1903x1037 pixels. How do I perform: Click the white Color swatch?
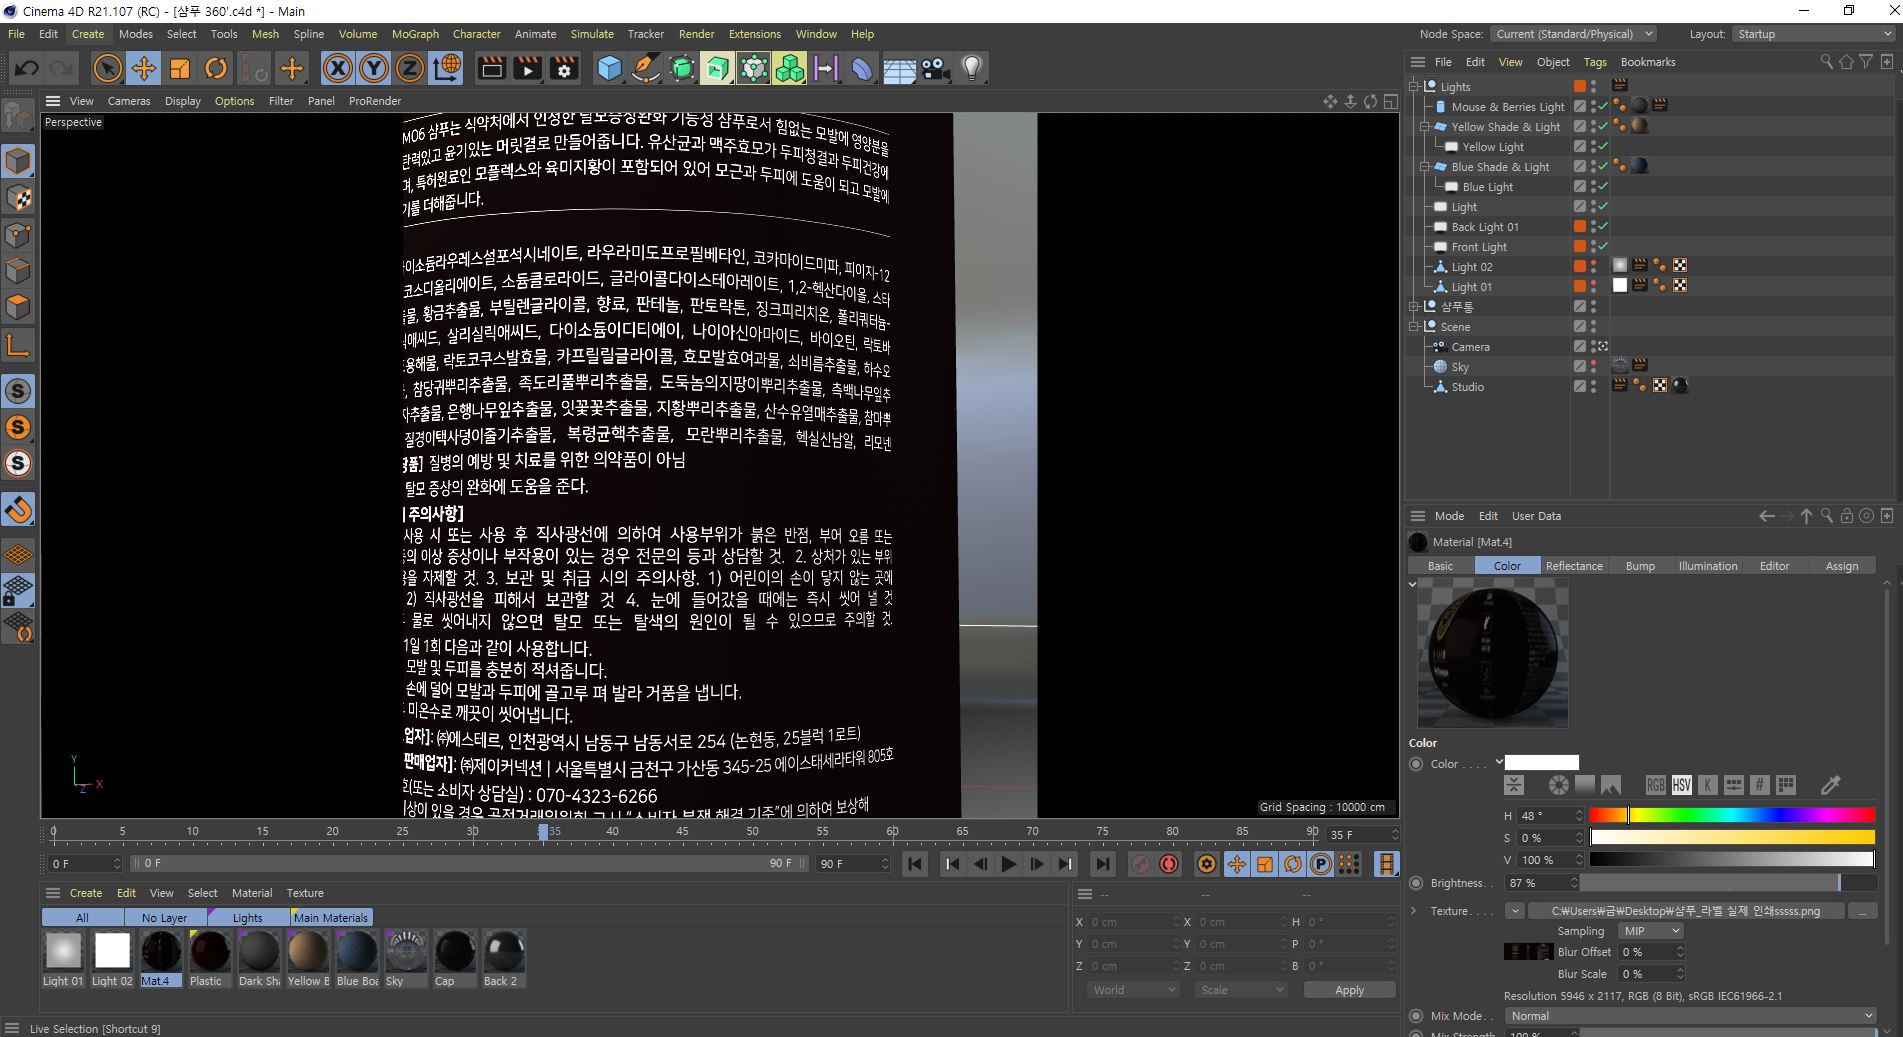[1542, 763]
